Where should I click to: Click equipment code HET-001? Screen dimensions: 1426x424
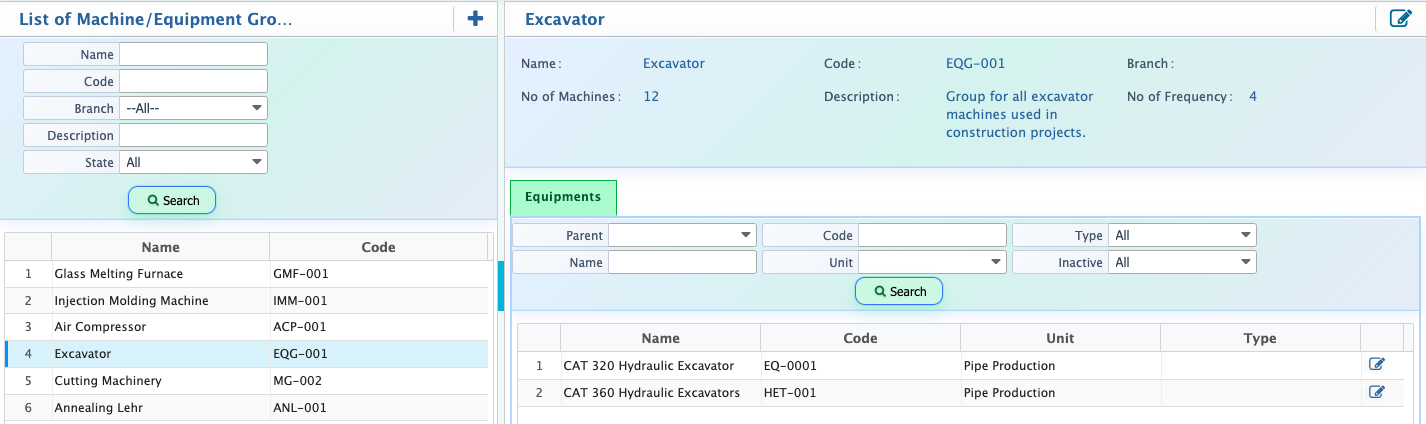pyautogui.click(x=789, y=393)
